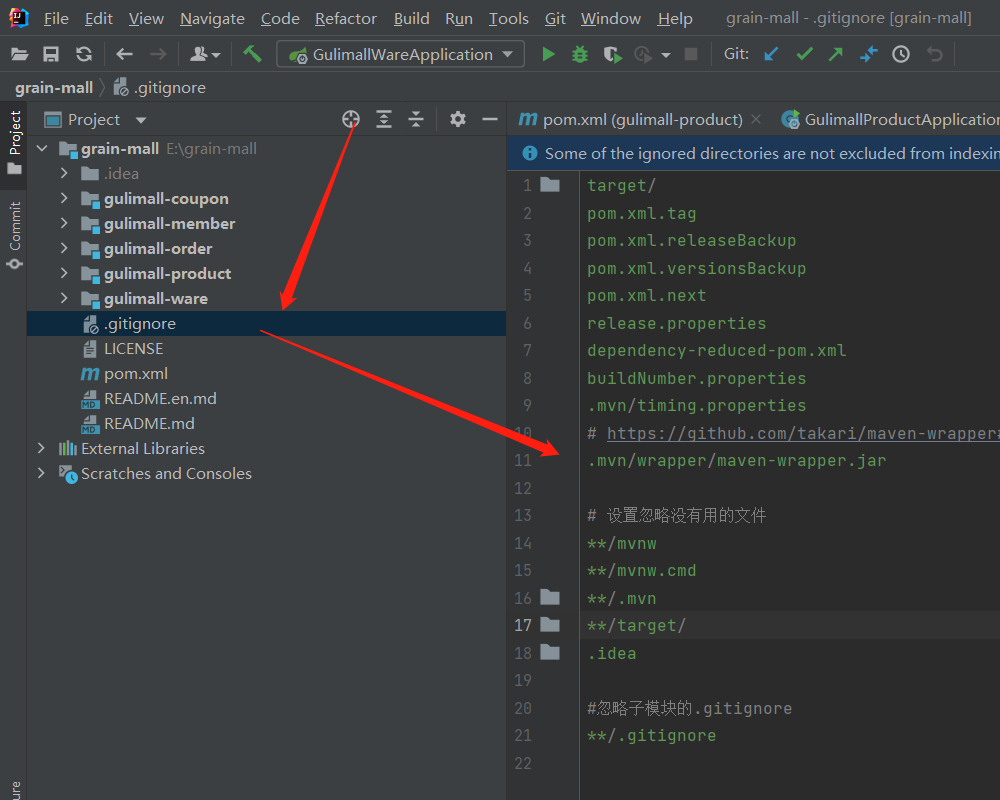Go back with the left arrow icon
The image size is (1000, 800).
[x=124, y=54]
